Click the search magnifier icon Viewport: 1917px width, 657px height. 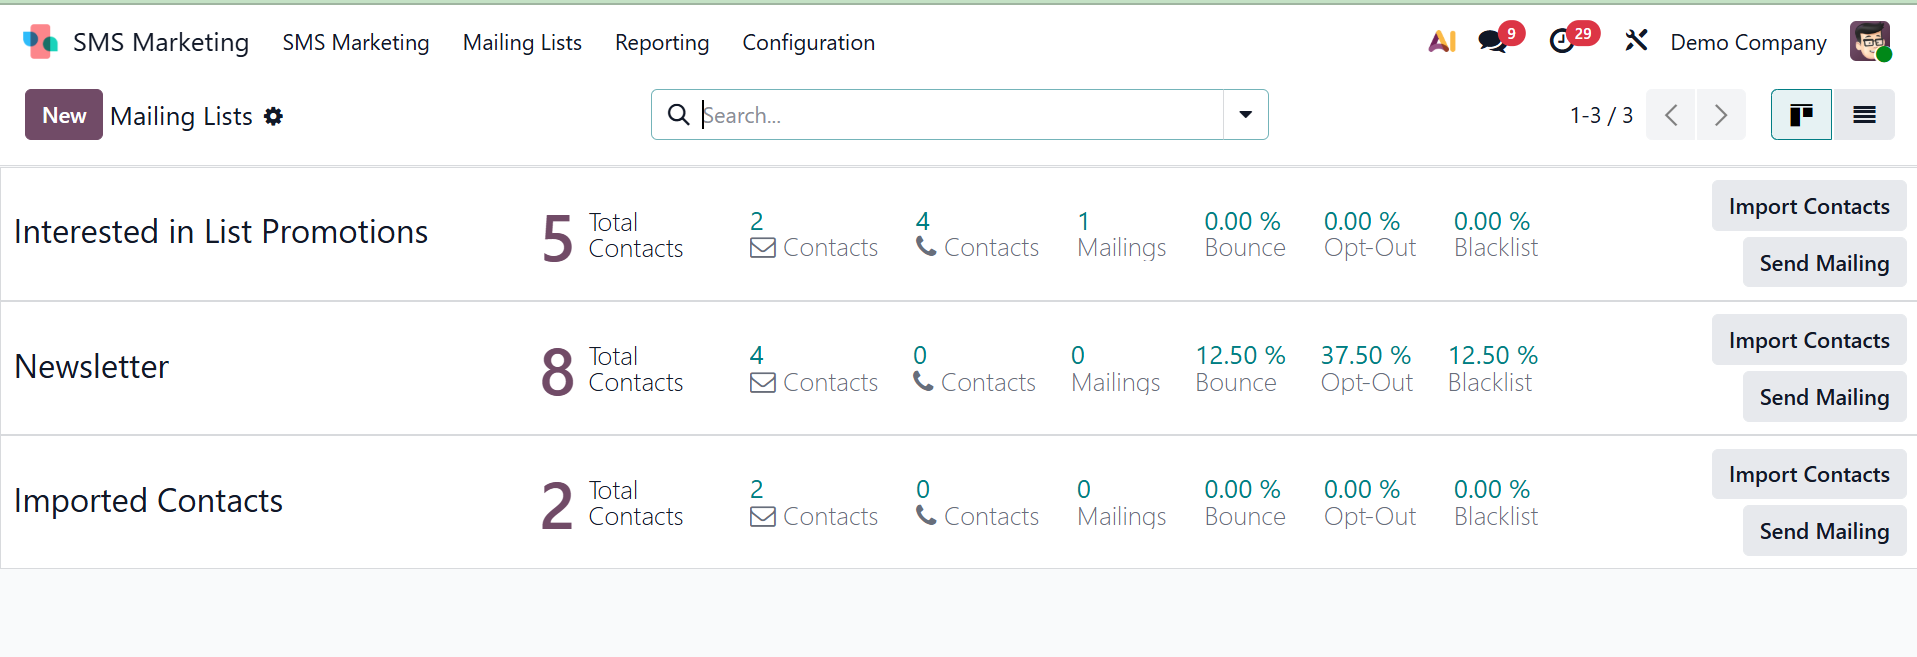pyautogui.click(x=678, y=115)
